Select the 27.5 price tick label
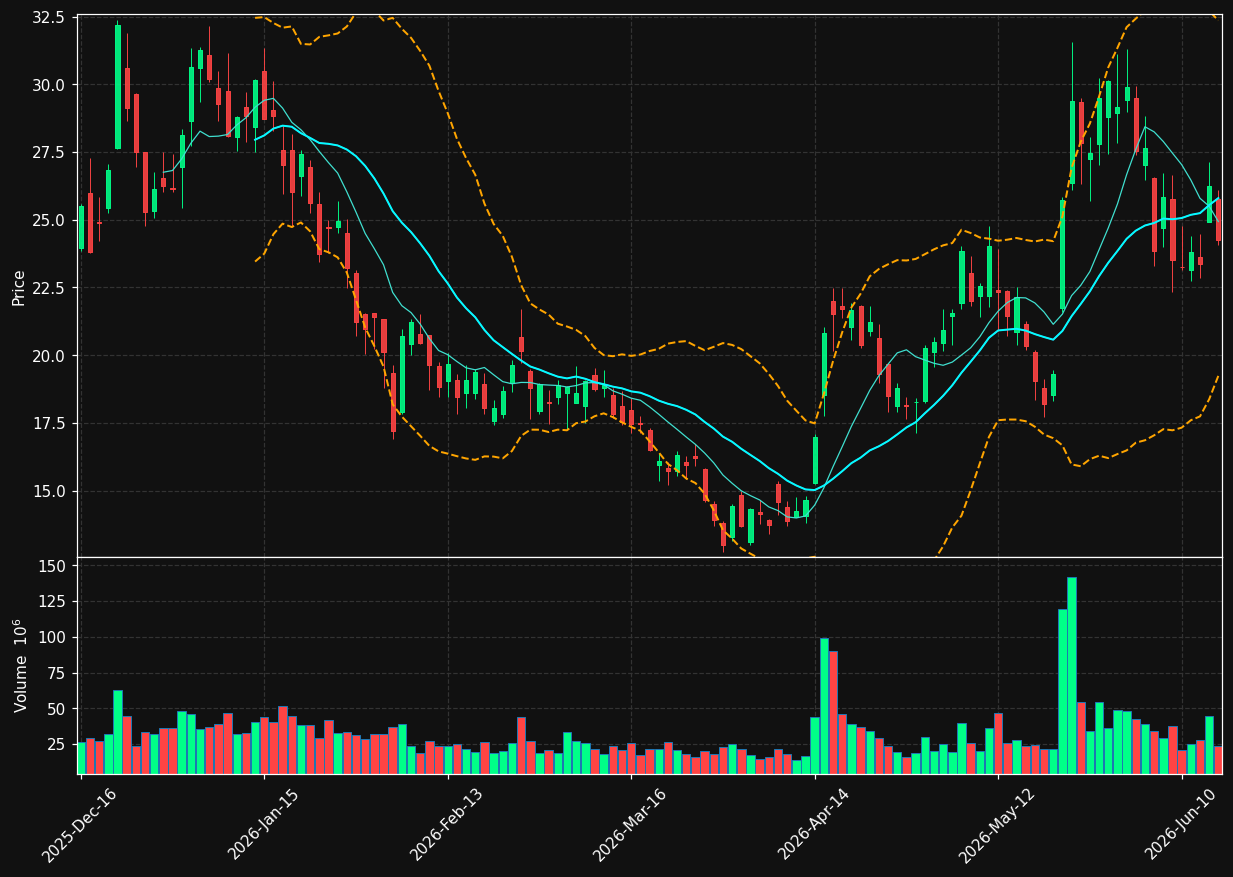Image resolution: width=1233 pixels, height=877 pixels. pos(50,152)
